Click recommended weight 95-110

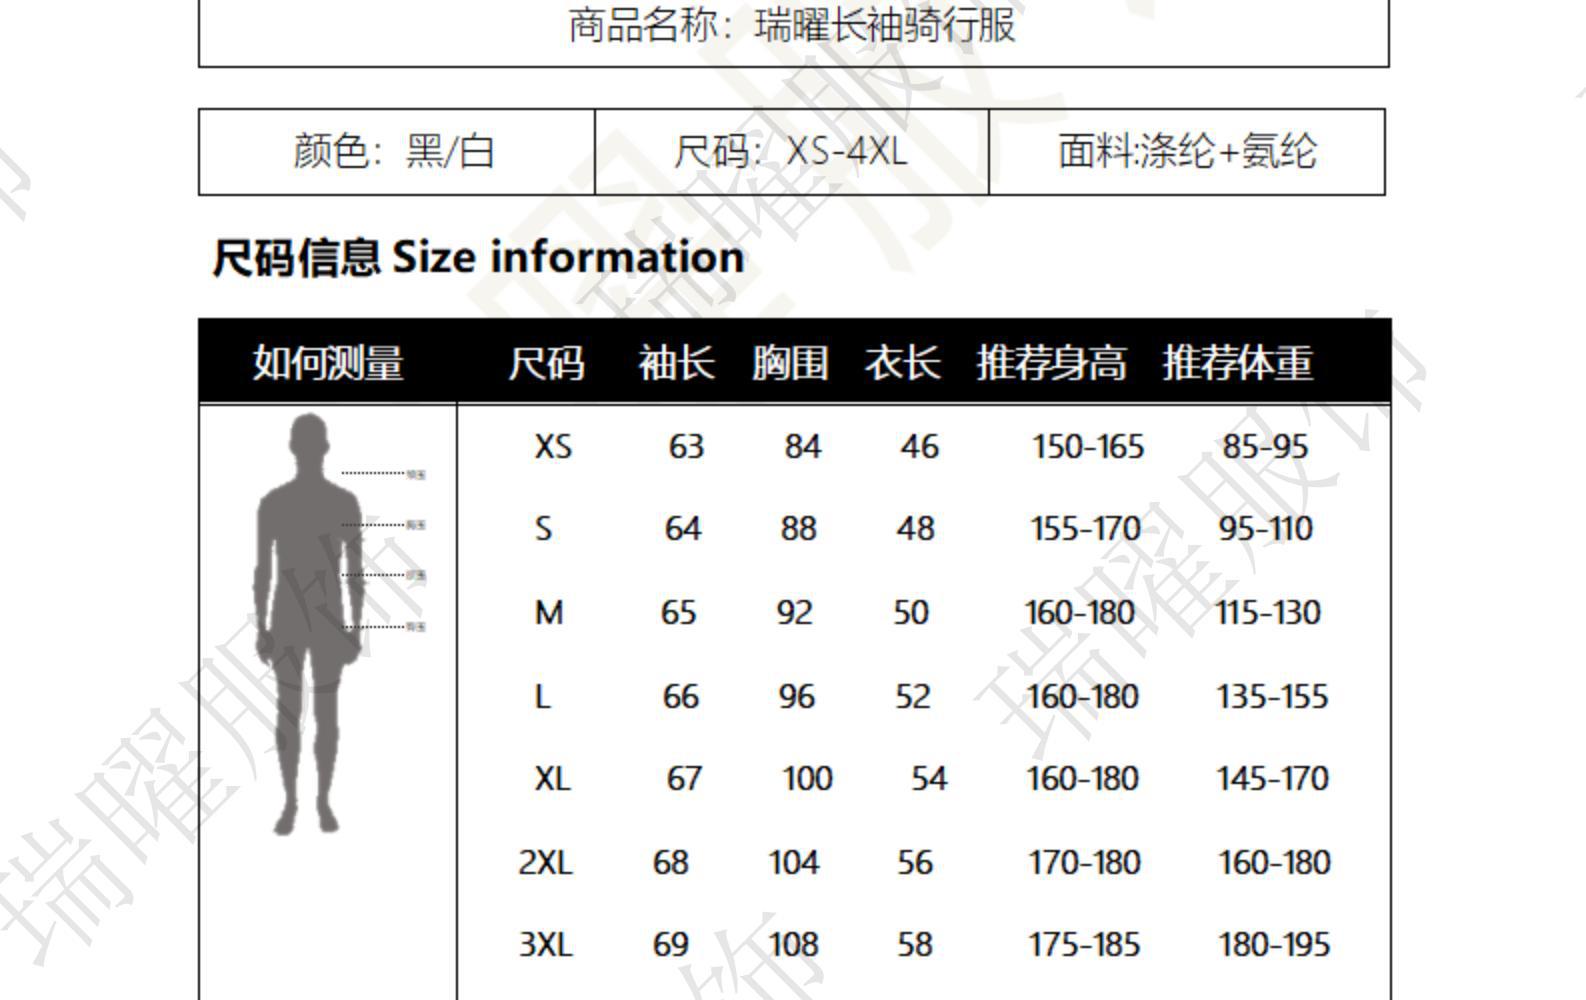click(x=1265, y=528)
